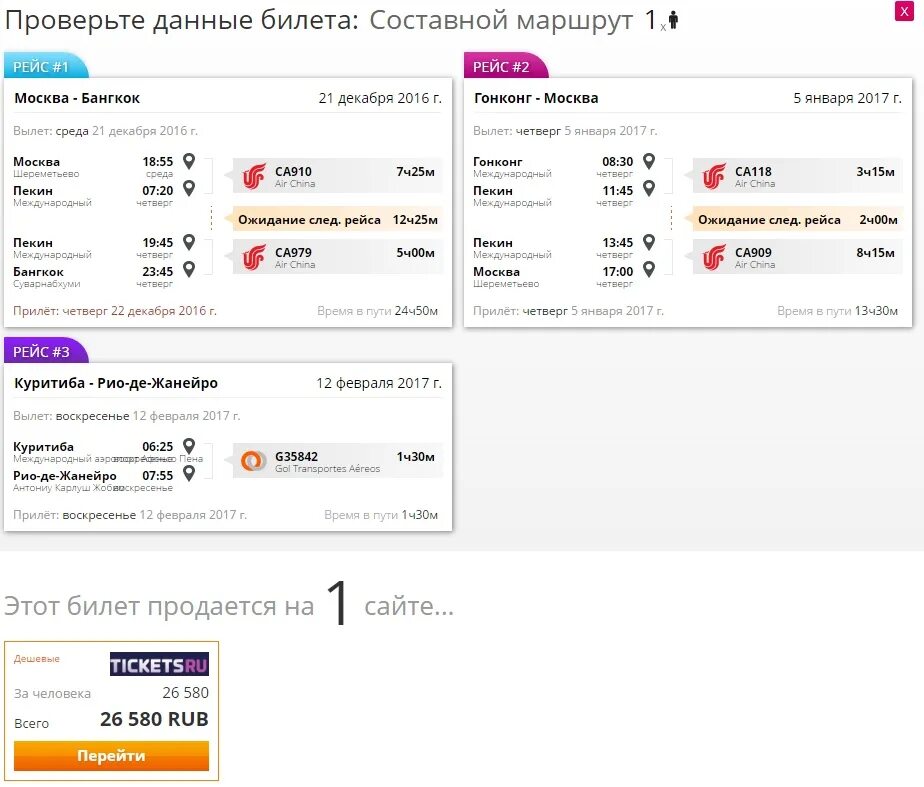Click the 12ч25м layover wait bar
This screenshot has width=924, height=787.
point(336,220)
